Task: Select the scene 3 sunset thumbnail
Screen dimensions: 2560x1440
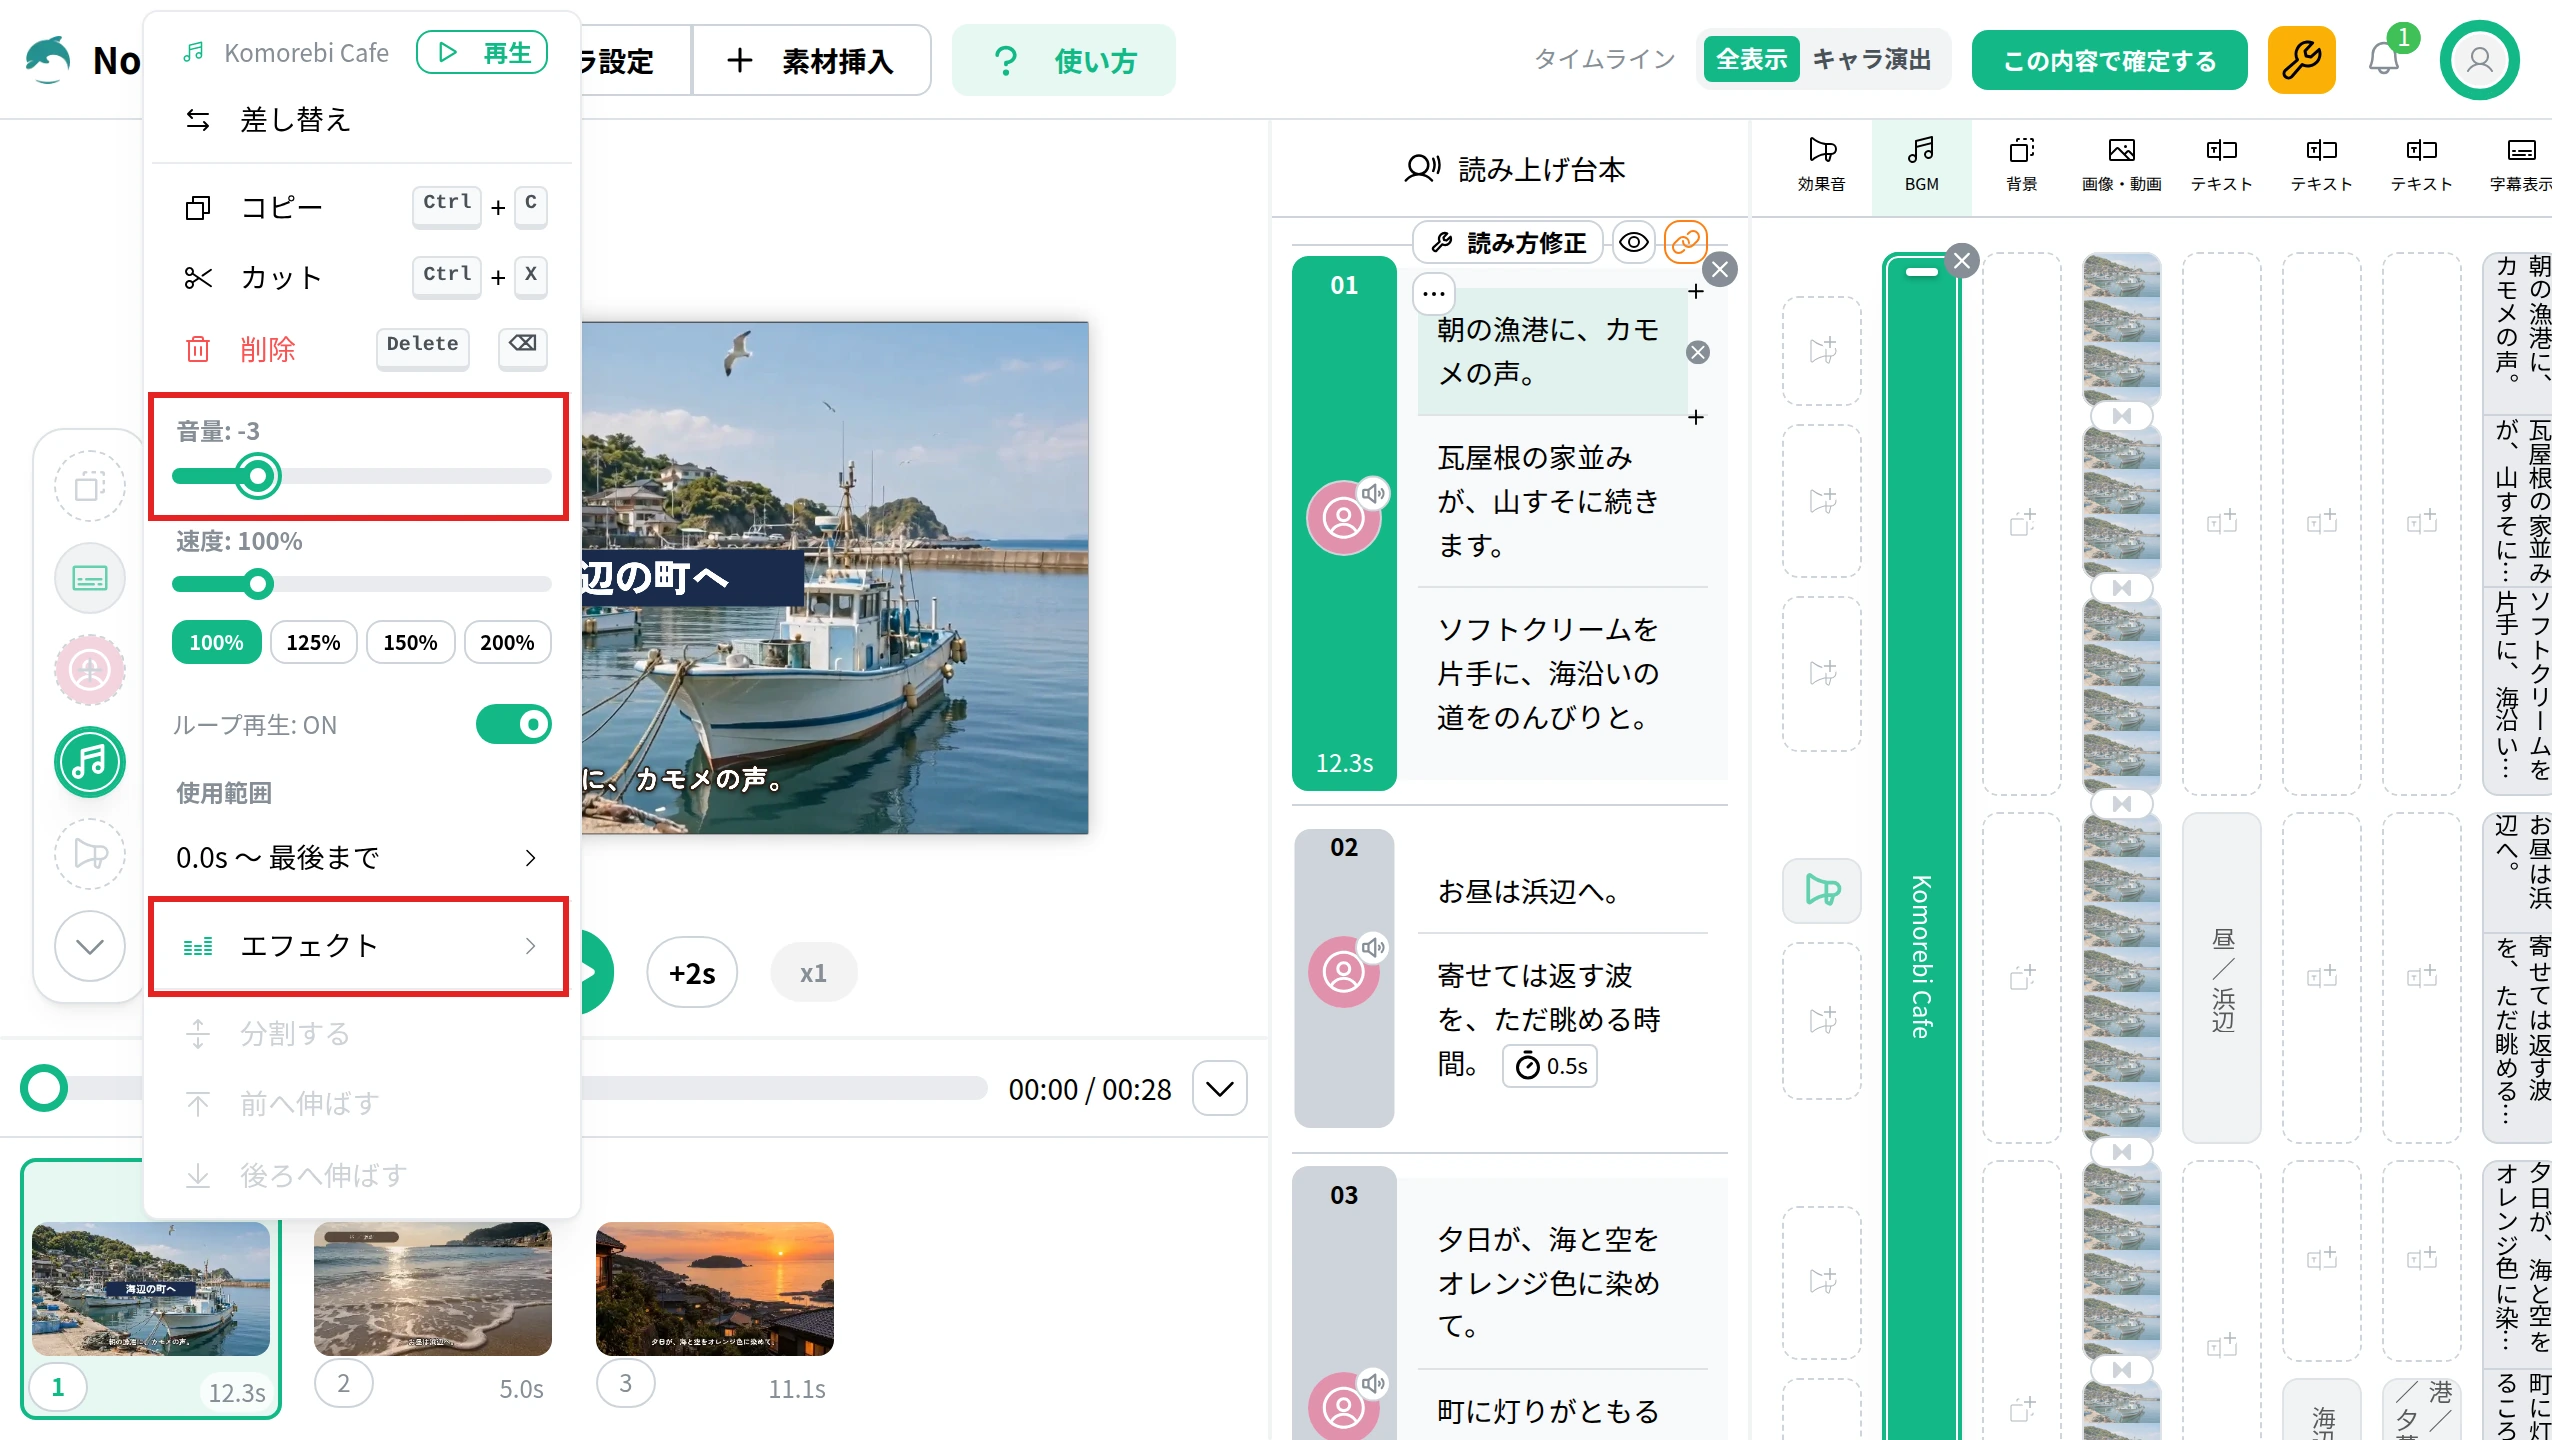Action: 714,1289
